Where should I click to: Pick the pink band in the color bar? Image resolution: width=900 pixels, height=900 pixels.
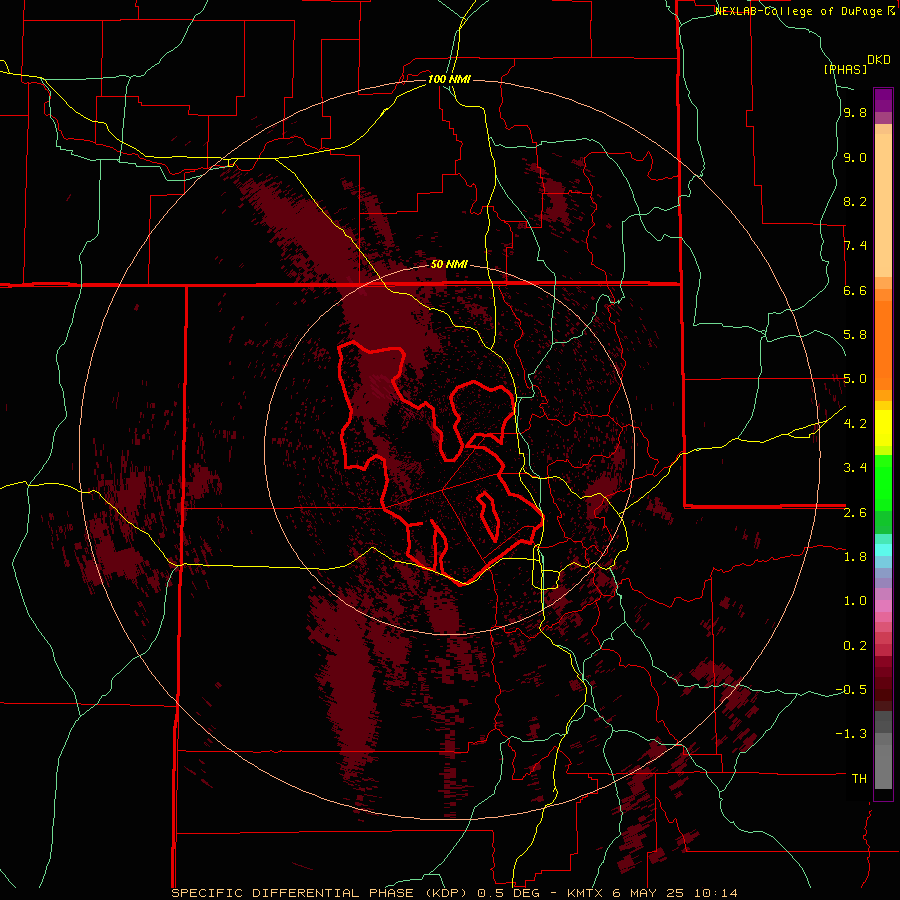tap(883, 606)
